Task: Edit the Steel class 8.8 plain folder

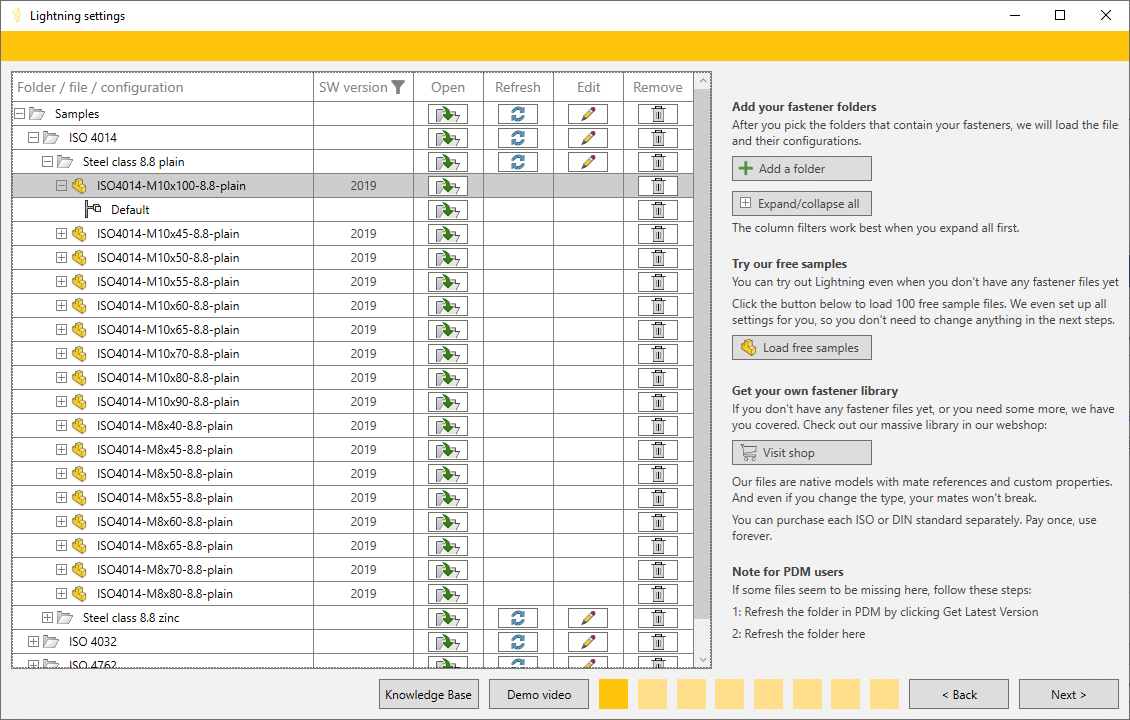Action: click(x=588, y=161)
